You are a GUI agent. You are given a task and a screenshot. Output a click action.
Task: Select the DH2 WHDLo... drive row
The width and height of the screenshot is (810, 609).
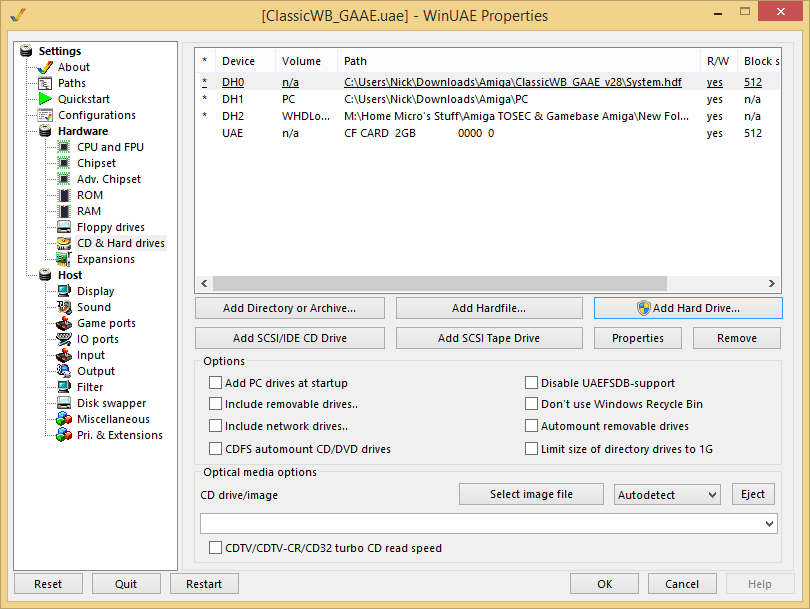click(x=488, y=116)
